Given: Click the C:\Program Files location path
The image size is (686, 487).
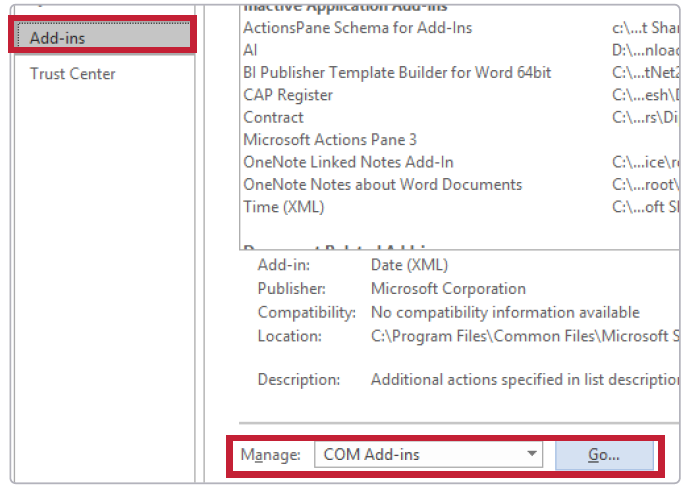Looking at the screenshot, I should (525, 336).
